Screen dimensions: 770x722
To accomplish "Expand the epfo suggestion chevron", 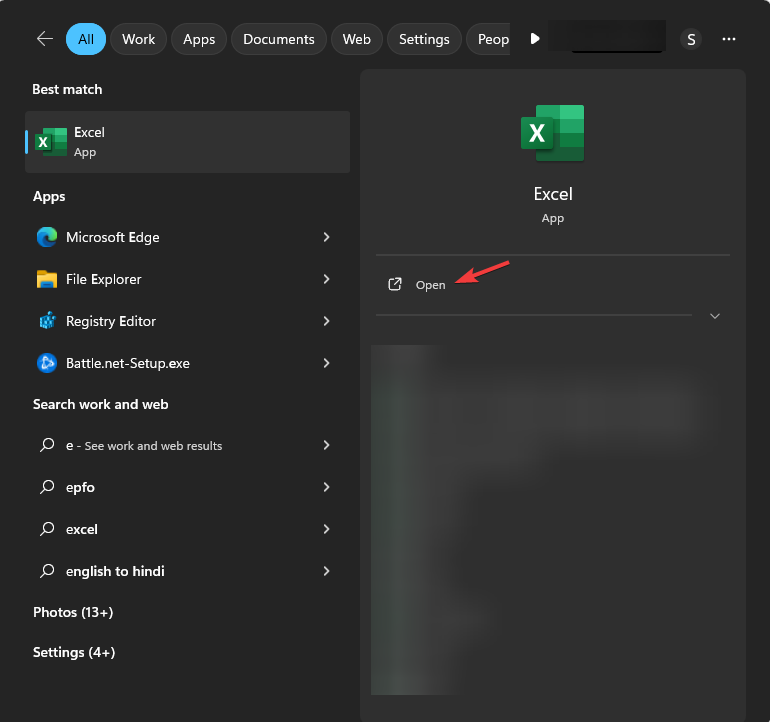I will [327, 487].
